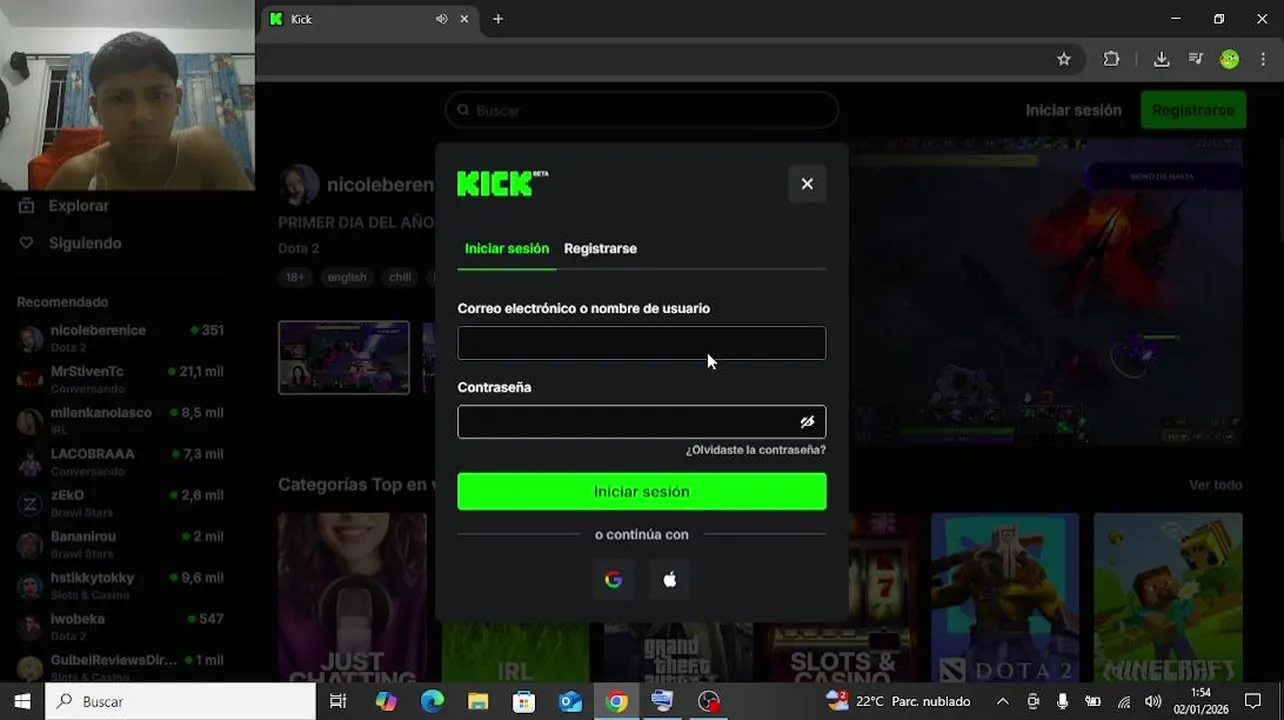1284x720 pixels.
Task: Open the volume control in system tray
Action: click(1153, 701)
